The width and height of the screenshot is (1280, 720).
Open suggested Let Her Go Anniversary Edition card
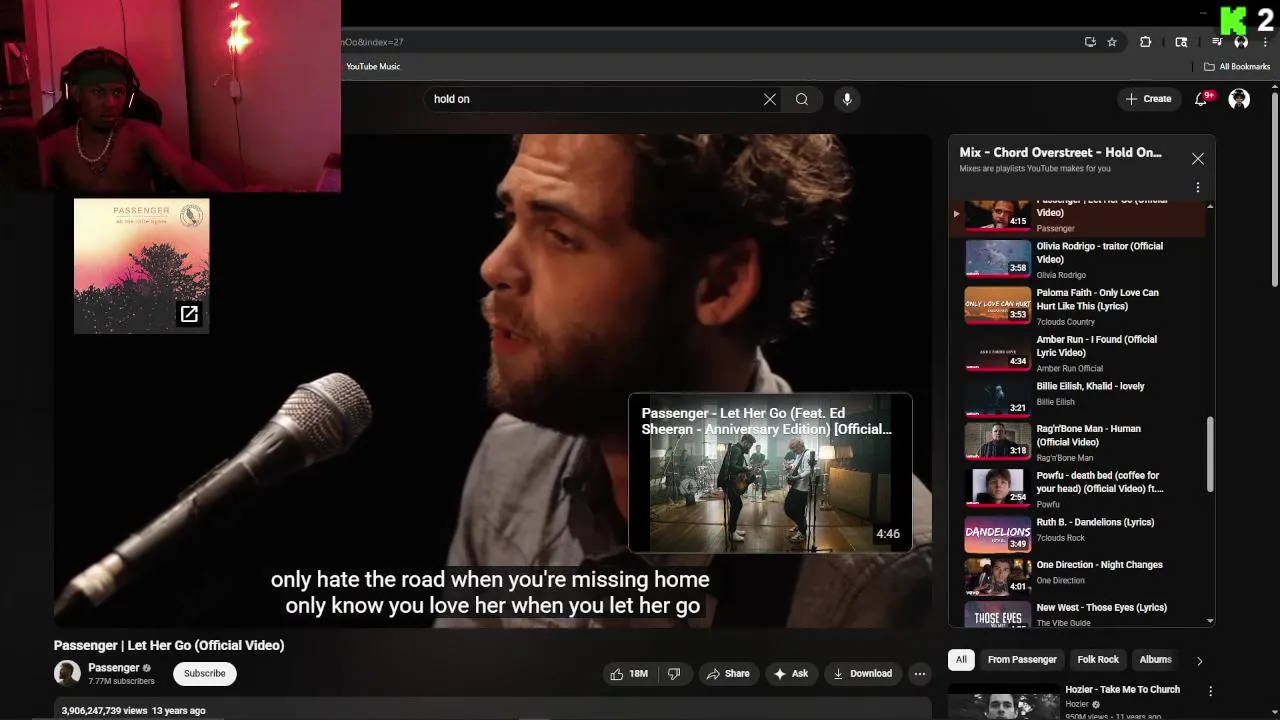(x=770, y=473)
